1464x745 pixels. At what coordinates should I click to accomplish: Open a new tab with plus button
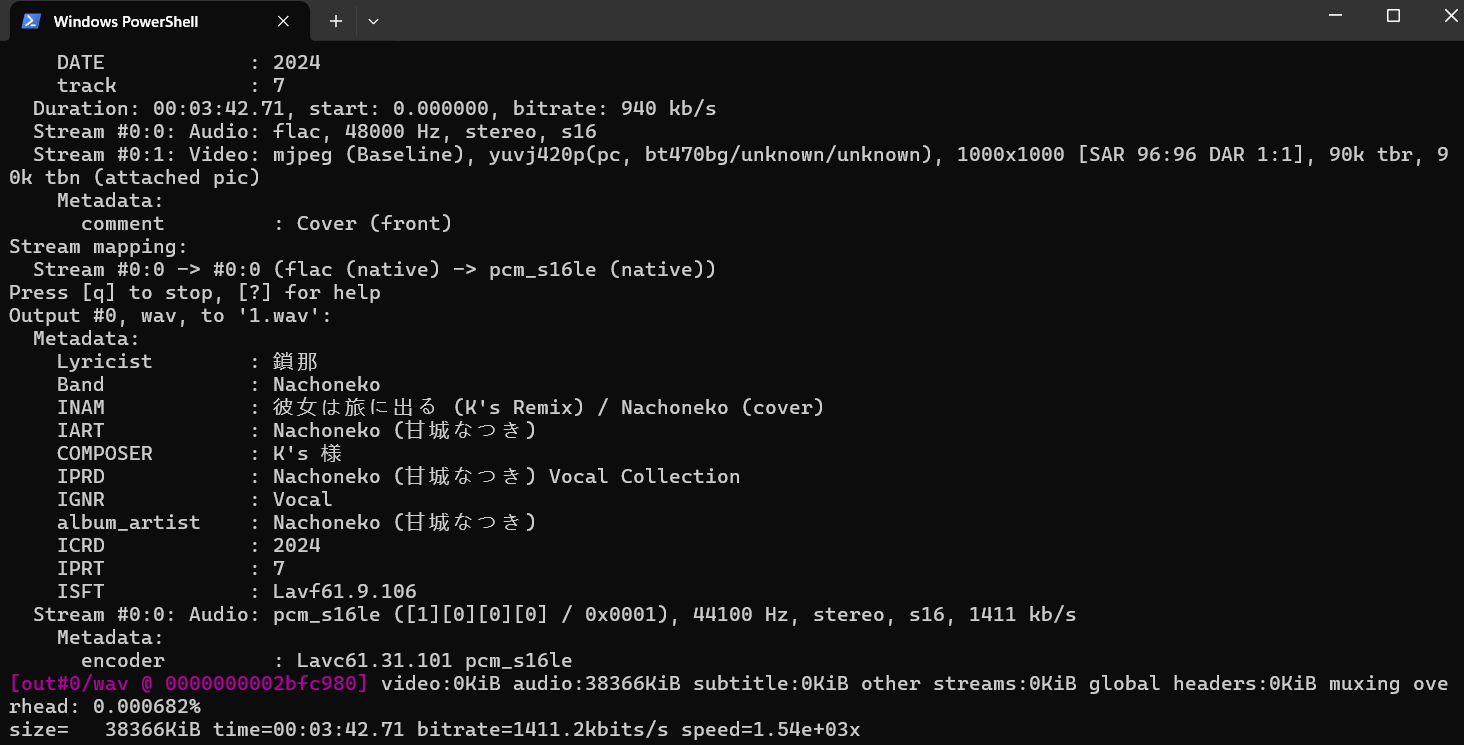click(336, 21)
